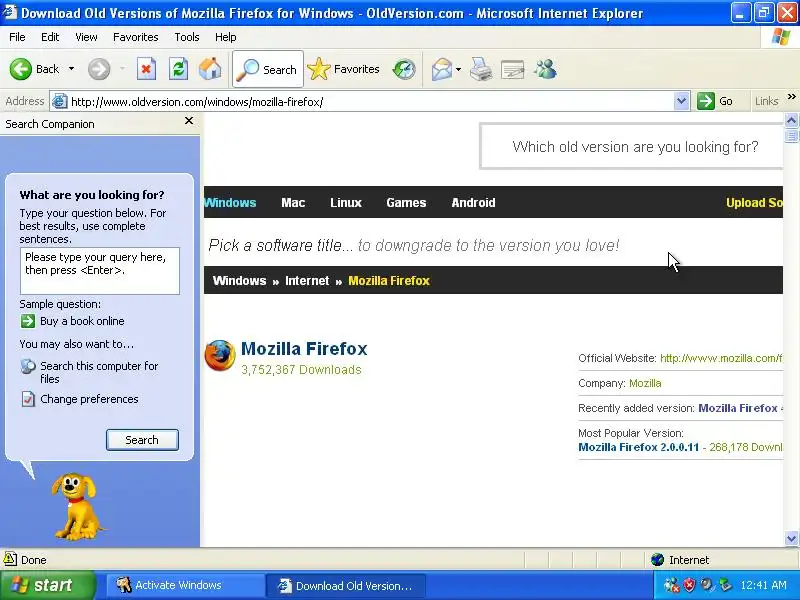800x600 pixels.
Task: Click the grayed Forward arrow button
Action: (99, 69)
